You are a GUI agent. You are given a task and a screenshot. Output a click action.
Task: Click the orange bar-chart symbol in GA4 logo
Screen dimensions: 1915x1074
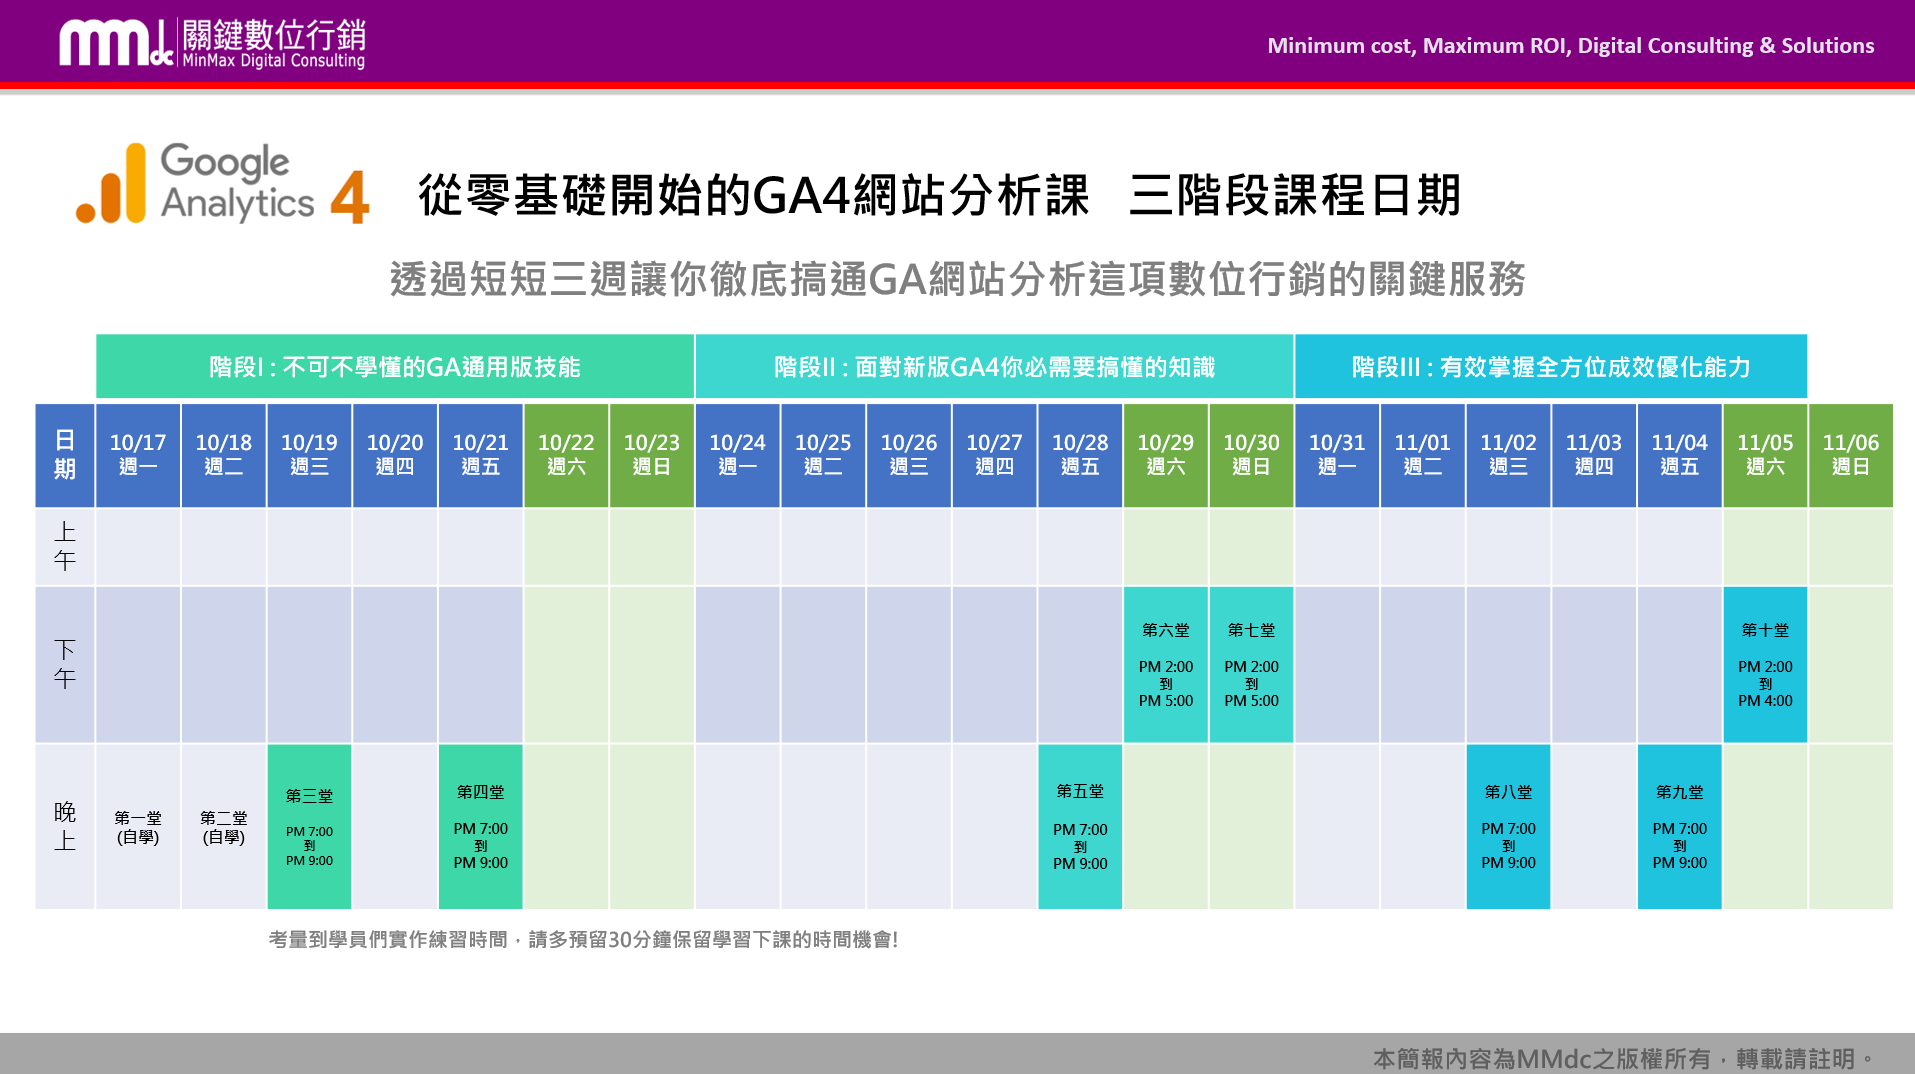(x=113, y=183)
